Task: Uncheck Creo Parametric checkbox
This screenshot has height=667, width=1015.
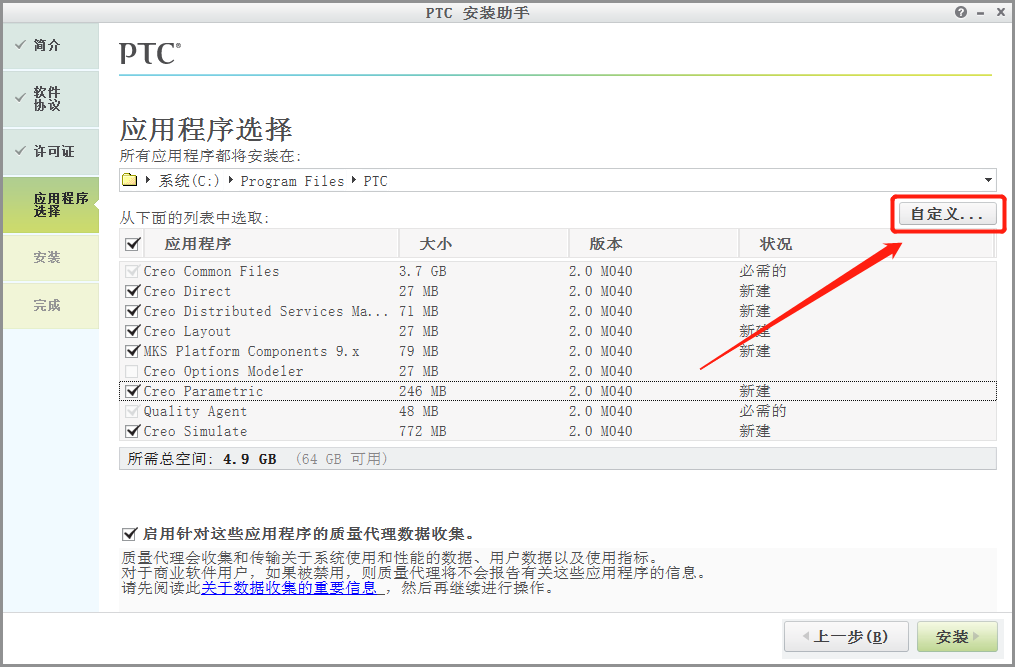Action: click(133, 391)
